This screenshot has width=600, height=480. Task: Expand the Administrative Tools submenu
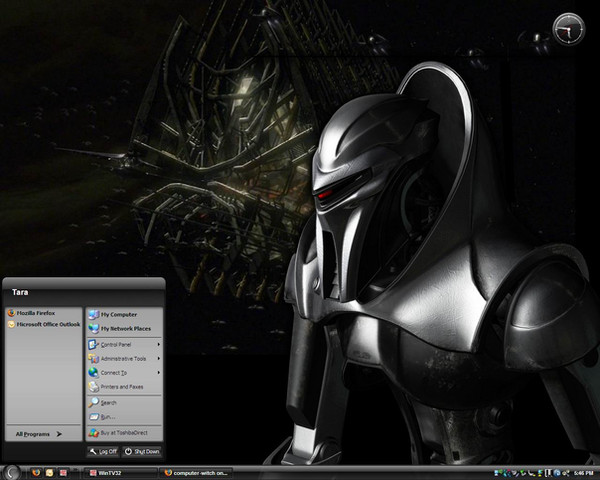click(124, 358)
